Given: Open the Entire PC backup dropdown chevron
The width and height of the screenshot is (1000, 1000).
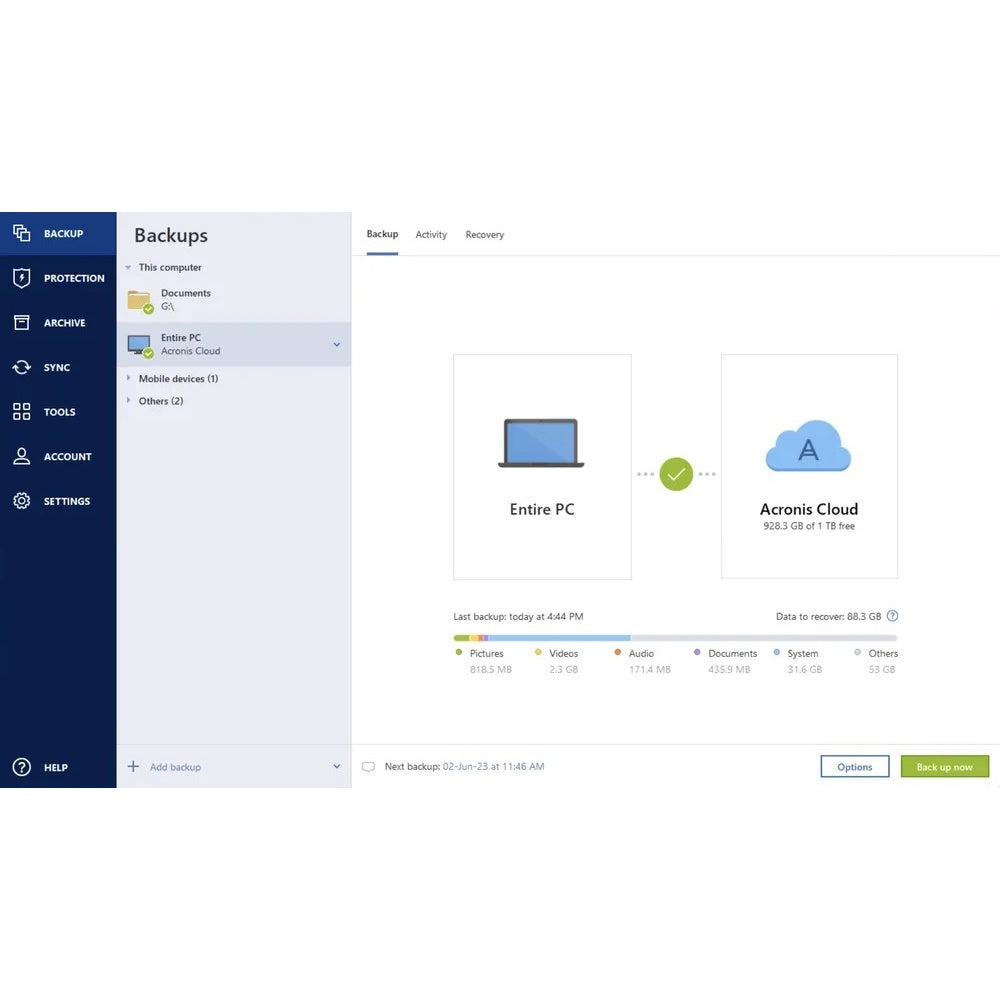Looking at the screenshot, I should point(337,344).
